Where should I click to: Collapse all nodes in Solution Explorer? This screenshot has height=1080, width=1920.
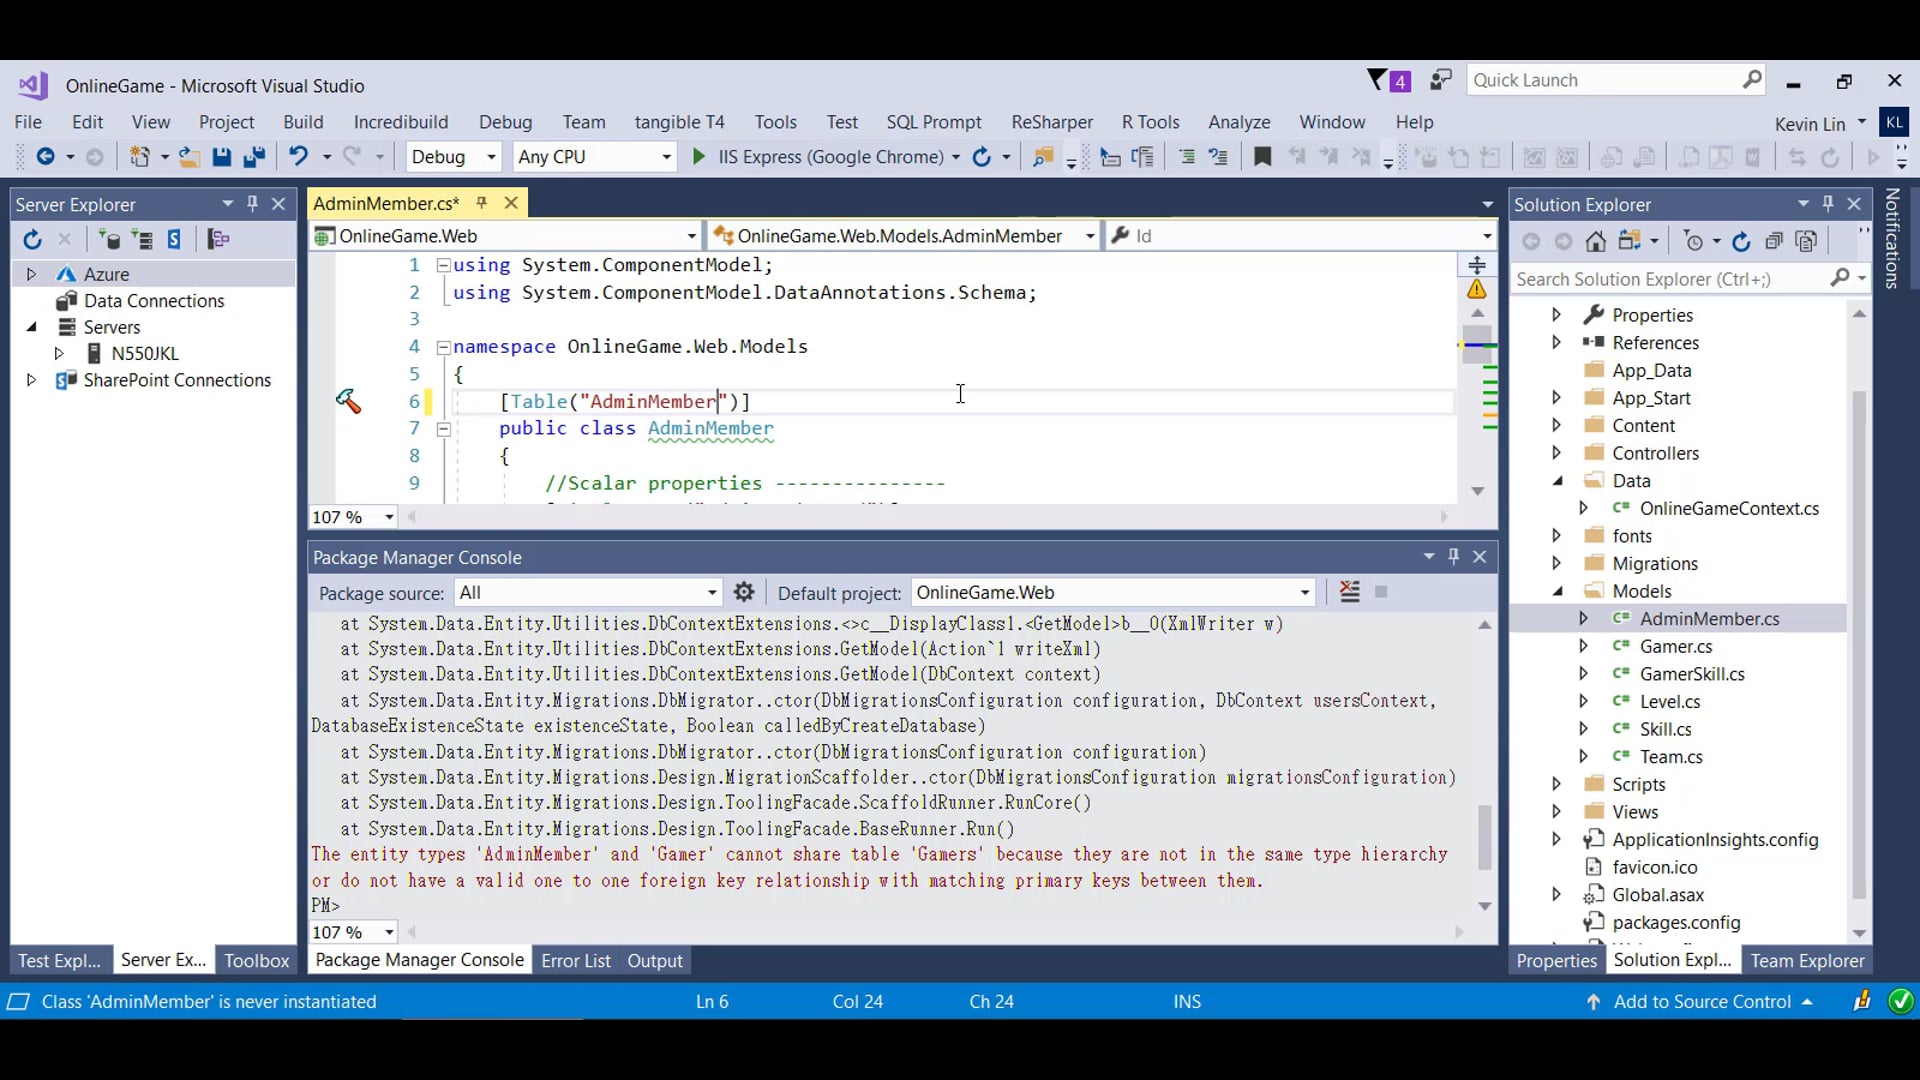tap(1775, 241)
